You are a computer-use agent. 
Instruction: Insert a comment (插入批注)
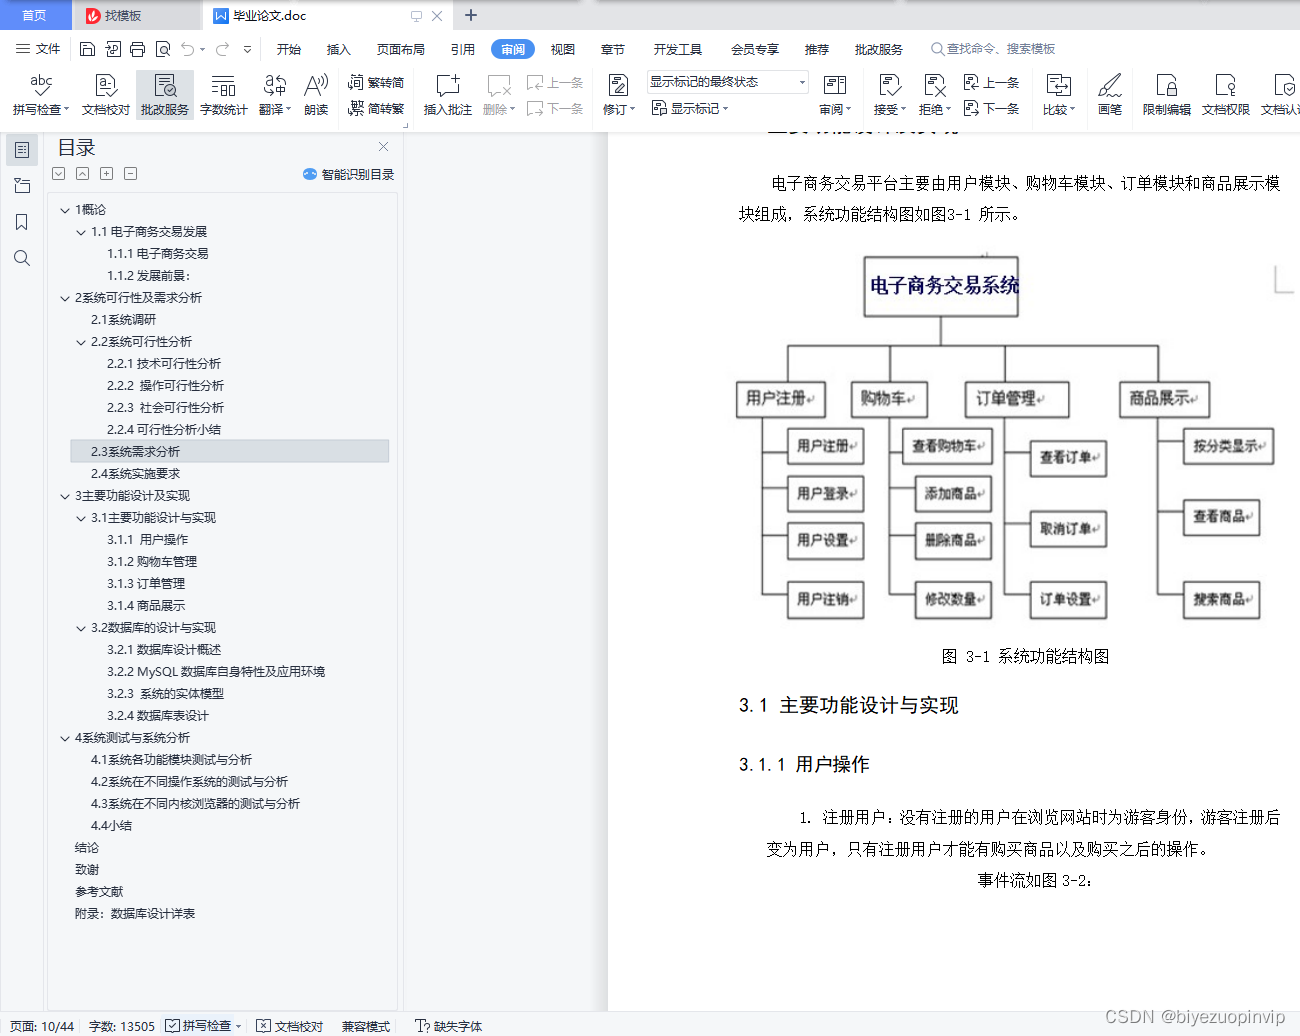[x=448, y=95]
